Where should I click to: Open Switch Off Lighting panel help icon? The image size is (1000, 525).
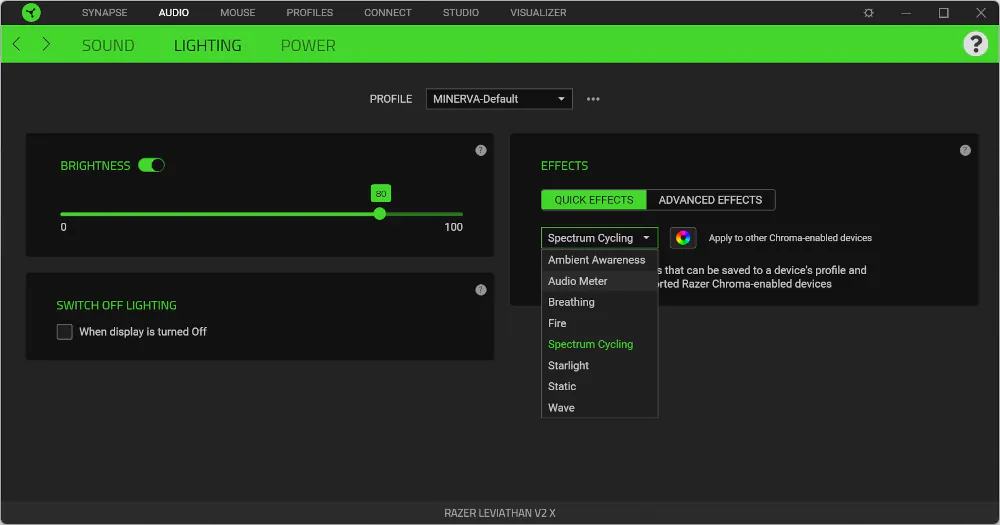(481, 290)
